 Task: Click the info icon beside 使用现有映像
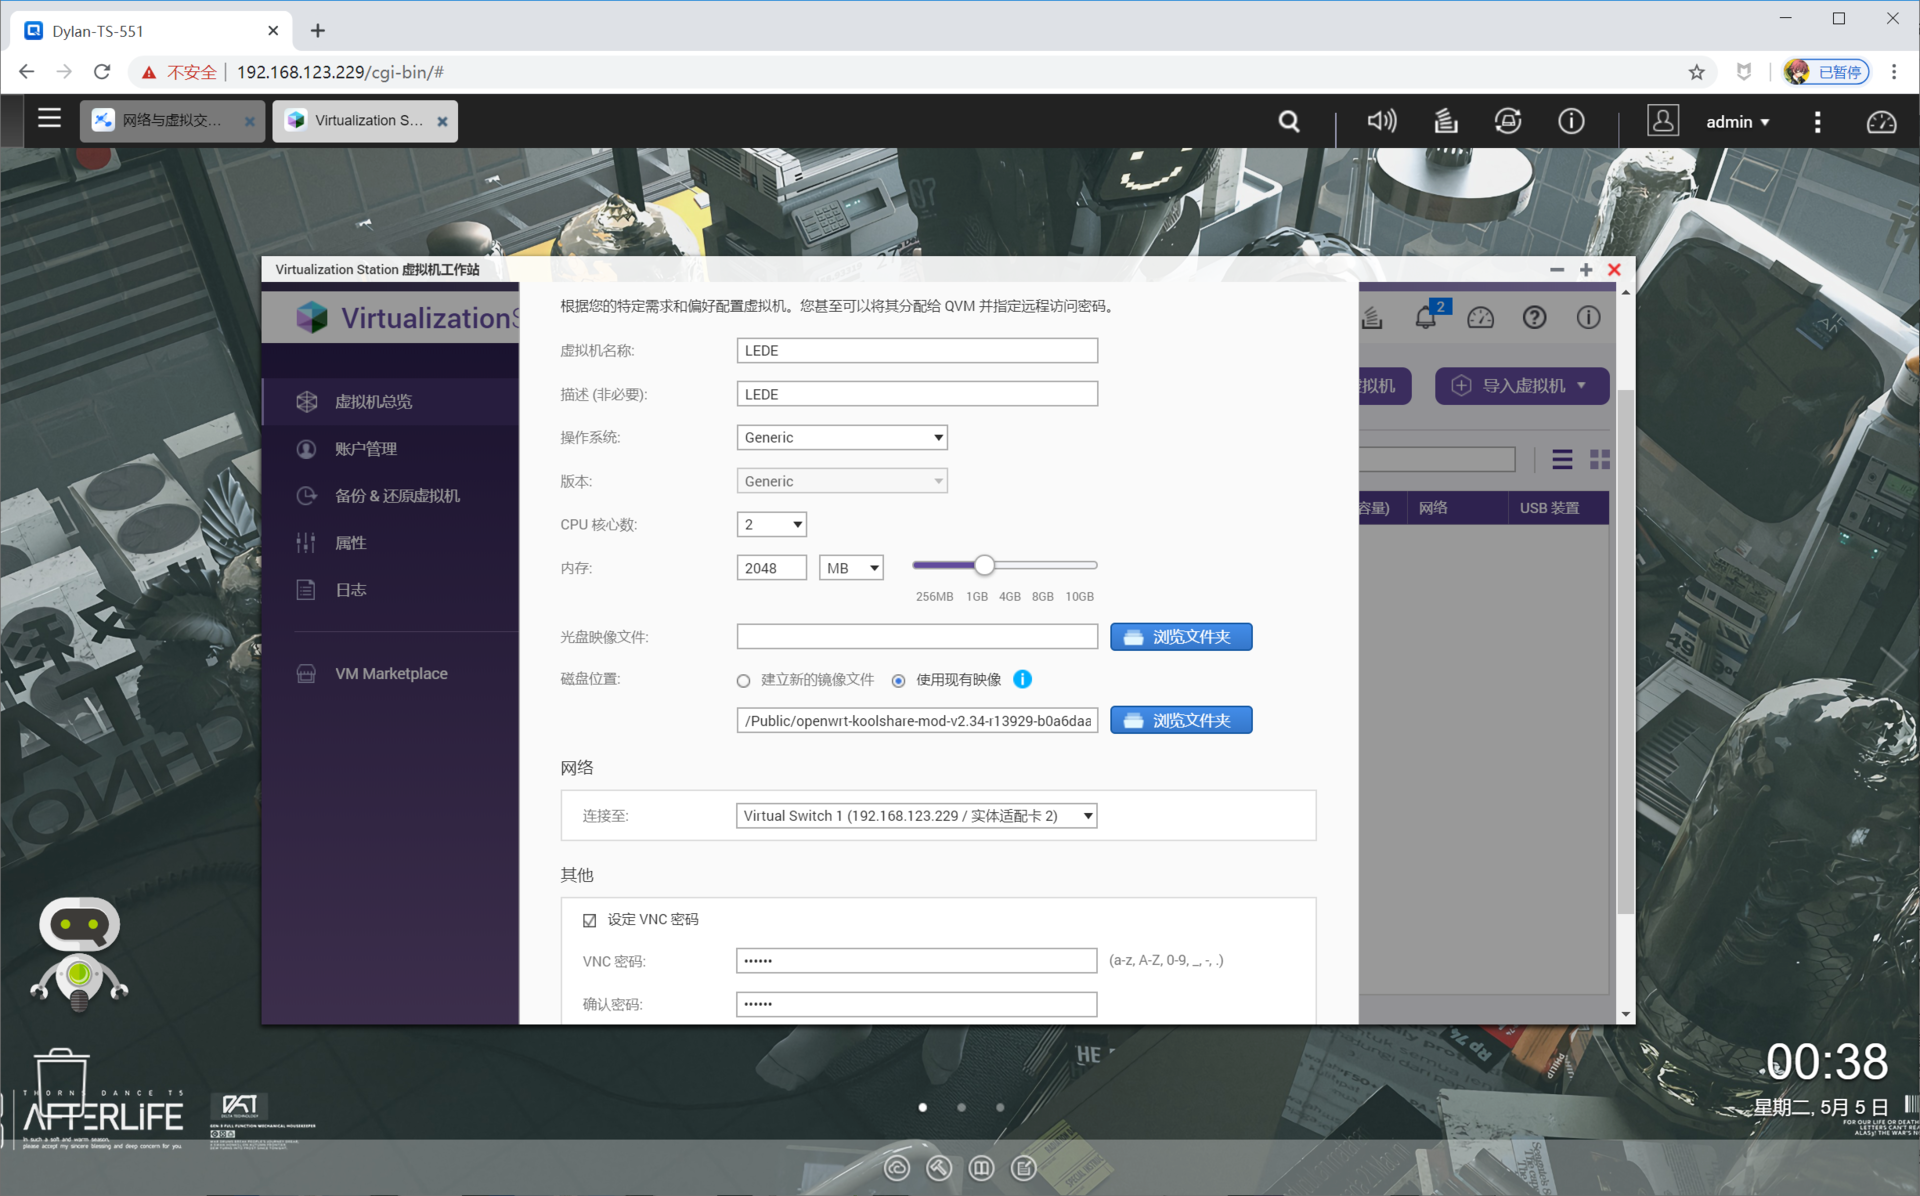pyautogui.click(x=1022, y=679)
